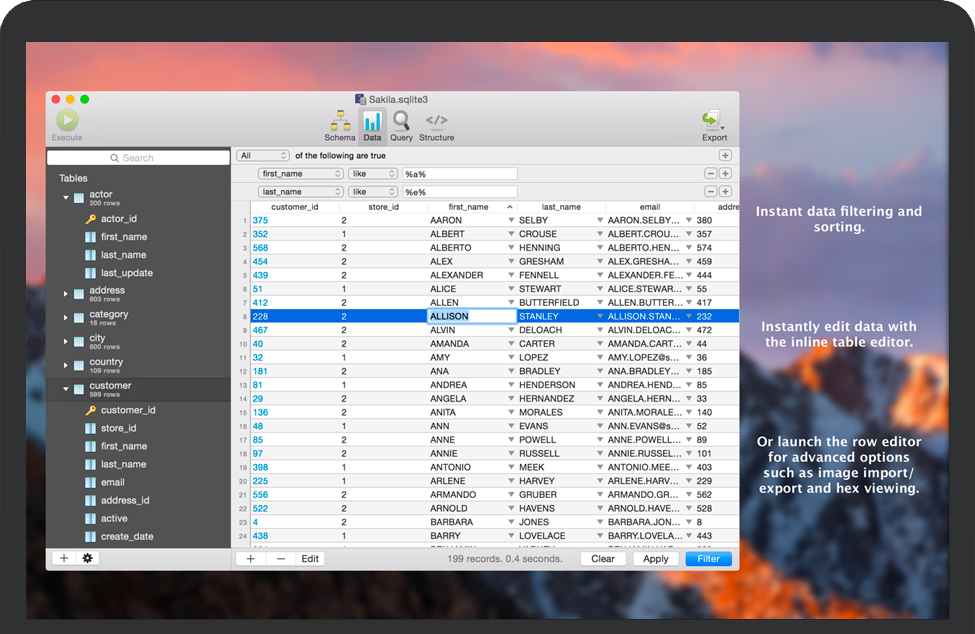This screenshot has width=975, height=634.
Task: Select the actor_id key column
Action: 118,219
